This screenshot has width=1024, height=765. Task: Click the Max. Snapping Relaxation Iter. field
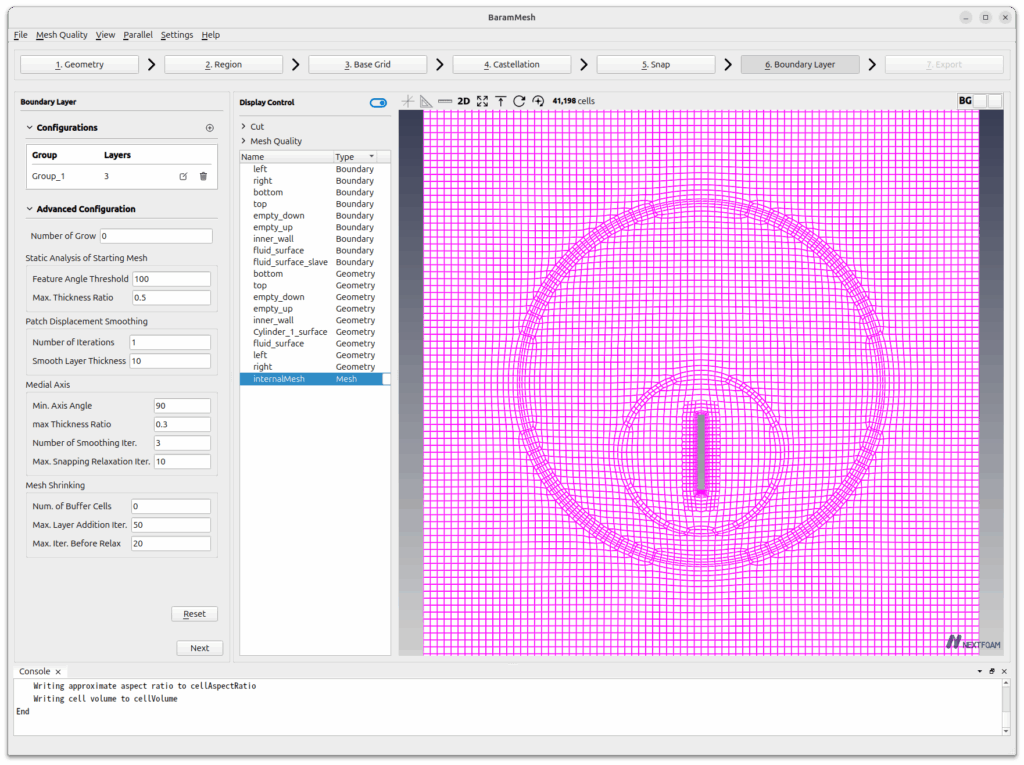(182, 462)
